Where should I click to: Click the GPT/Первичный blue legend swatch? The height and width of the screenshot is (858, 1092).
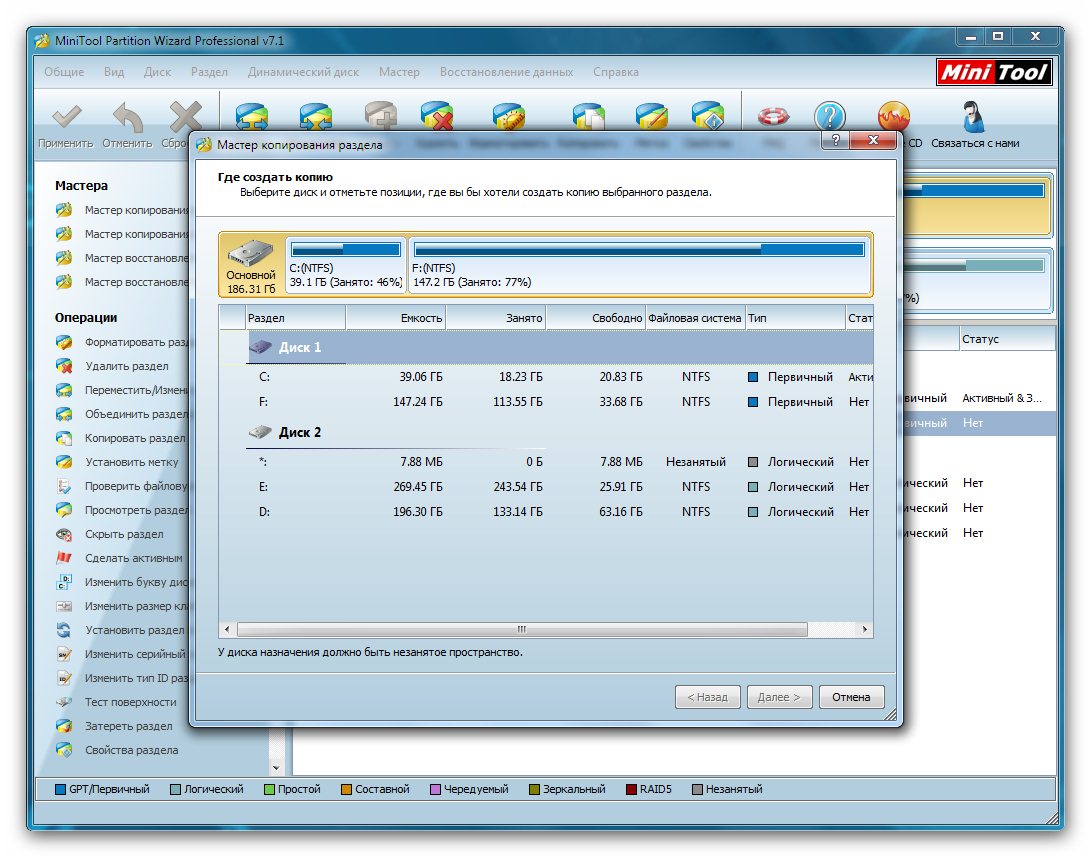pyautogui.click(x=60, y=790)
